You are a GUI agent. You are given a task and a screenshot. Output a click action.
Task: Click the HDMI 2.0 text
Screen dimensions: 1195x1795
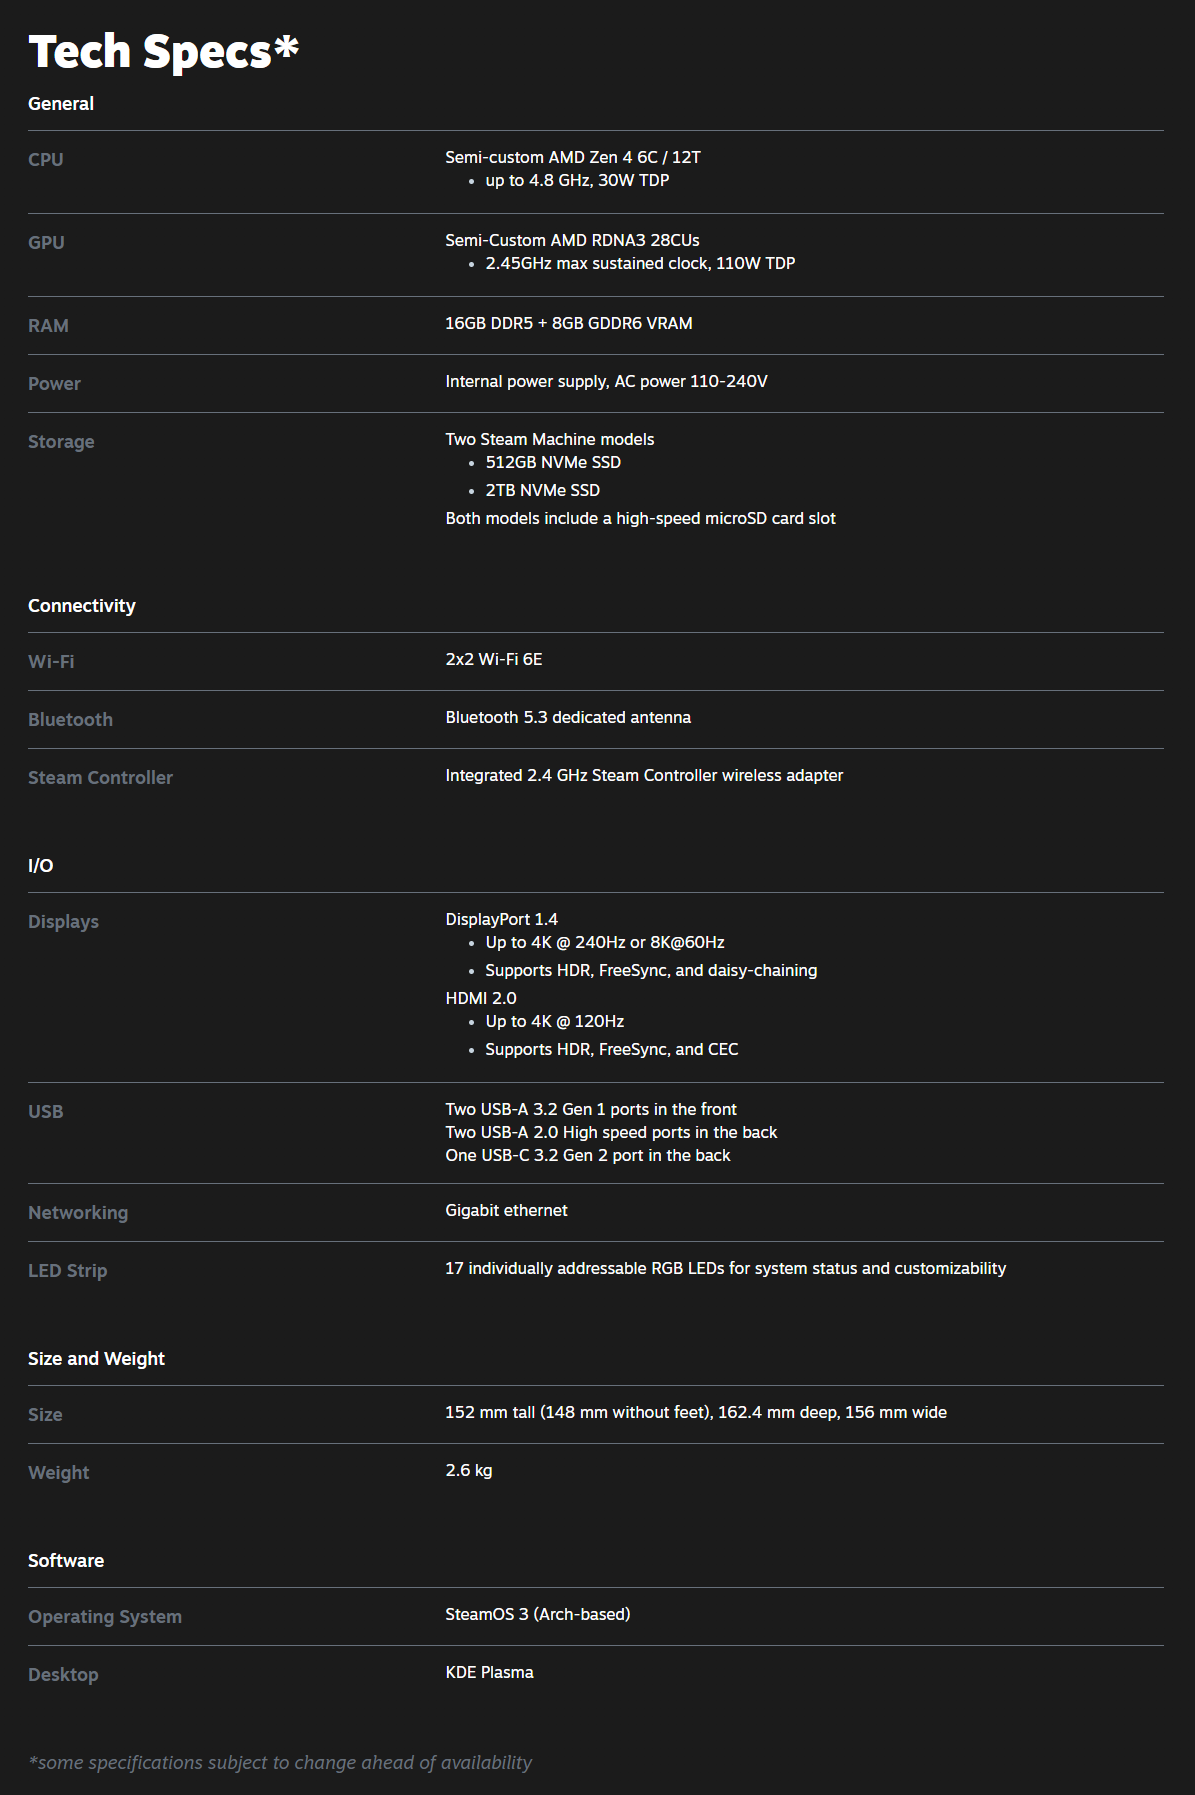pyautogui.click(x=481, y=999)
